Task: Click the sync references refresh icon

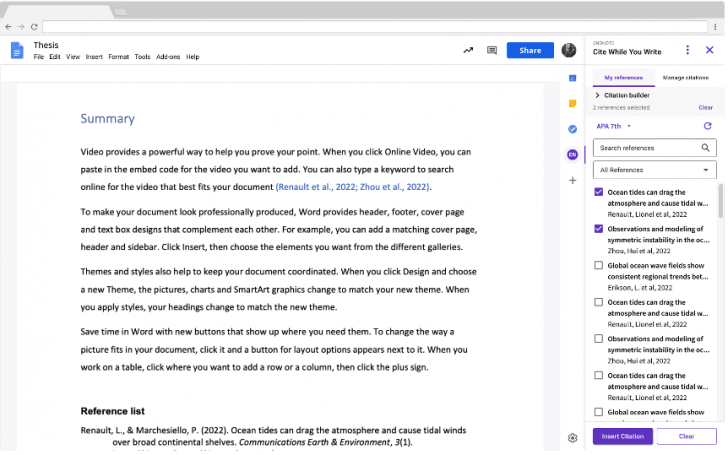Action: tap(707, 126)
